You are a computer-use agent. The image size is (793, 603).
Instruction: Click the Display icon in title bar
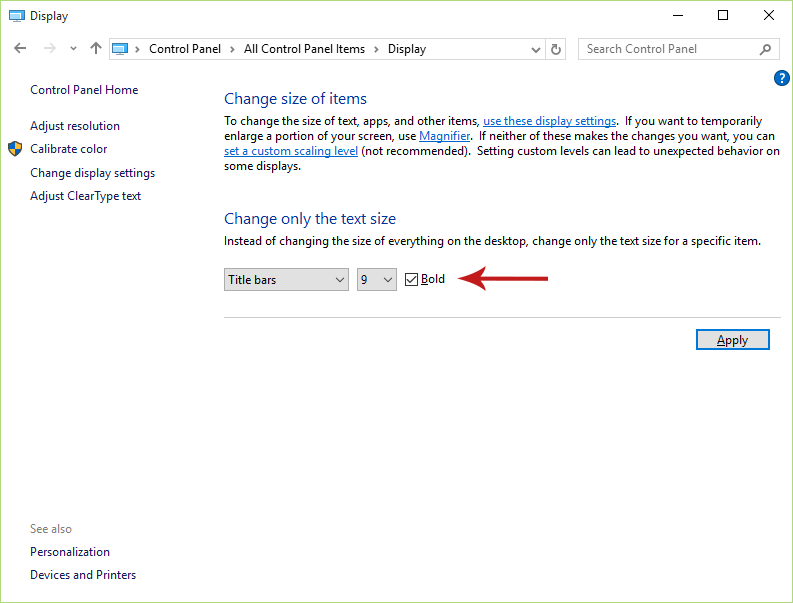(x=16, y=16)
